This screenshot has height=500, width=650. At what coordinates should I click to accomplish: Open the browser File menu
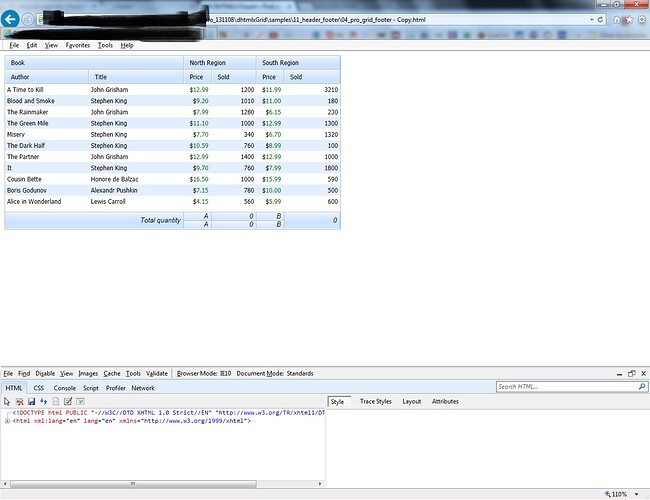14,45
